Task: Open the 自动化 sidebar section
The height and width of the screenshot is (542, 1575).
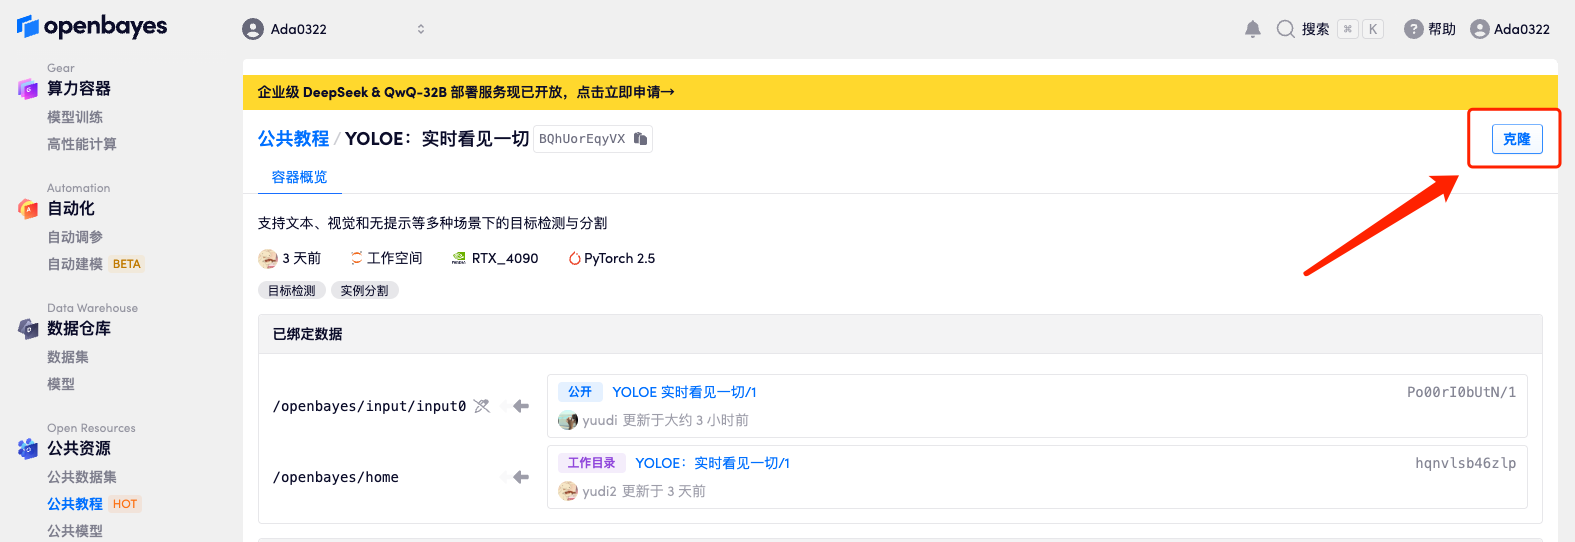Action: pyautogui.click(x=71, y=209)
